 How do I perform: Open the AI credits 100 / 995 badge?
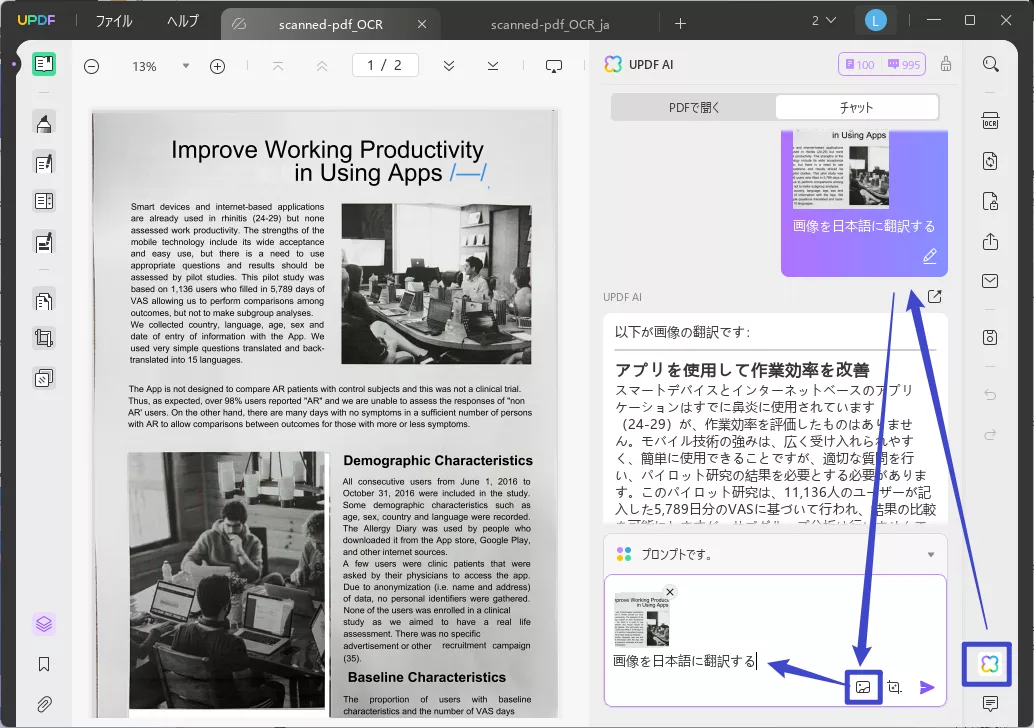tap(882, 64)
